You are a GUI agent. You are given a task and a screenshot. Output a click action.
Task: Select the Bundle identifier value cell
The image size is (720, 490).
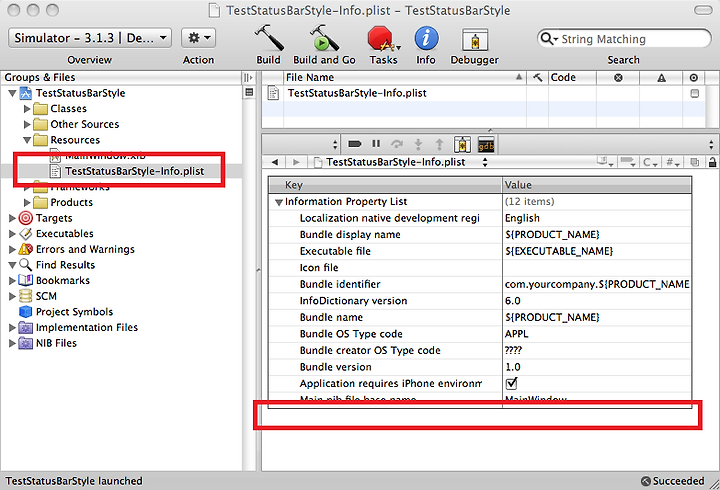597,284
